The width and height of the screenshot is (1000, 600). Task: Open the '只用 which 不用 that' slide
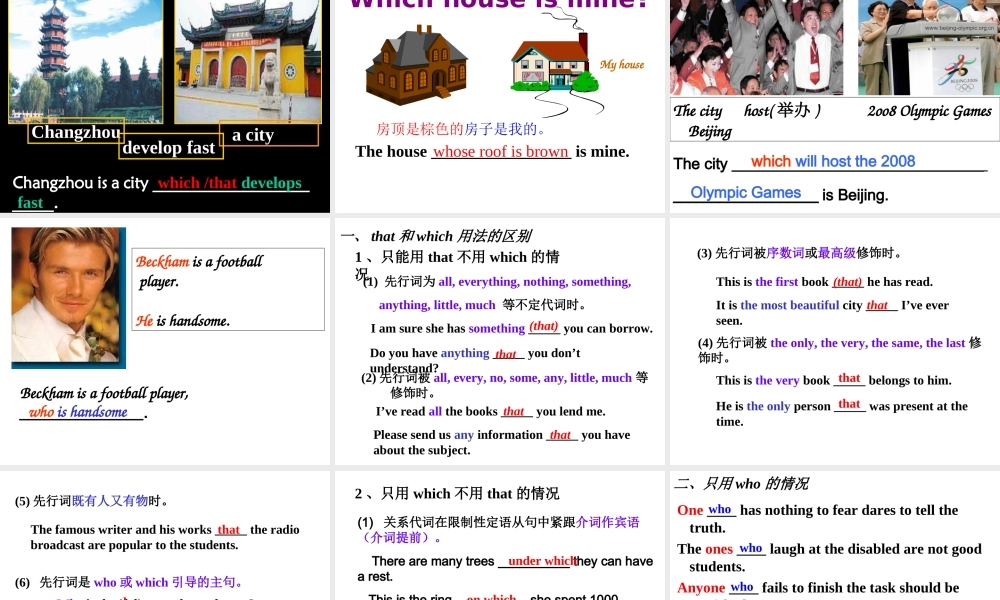click(499, 536)
